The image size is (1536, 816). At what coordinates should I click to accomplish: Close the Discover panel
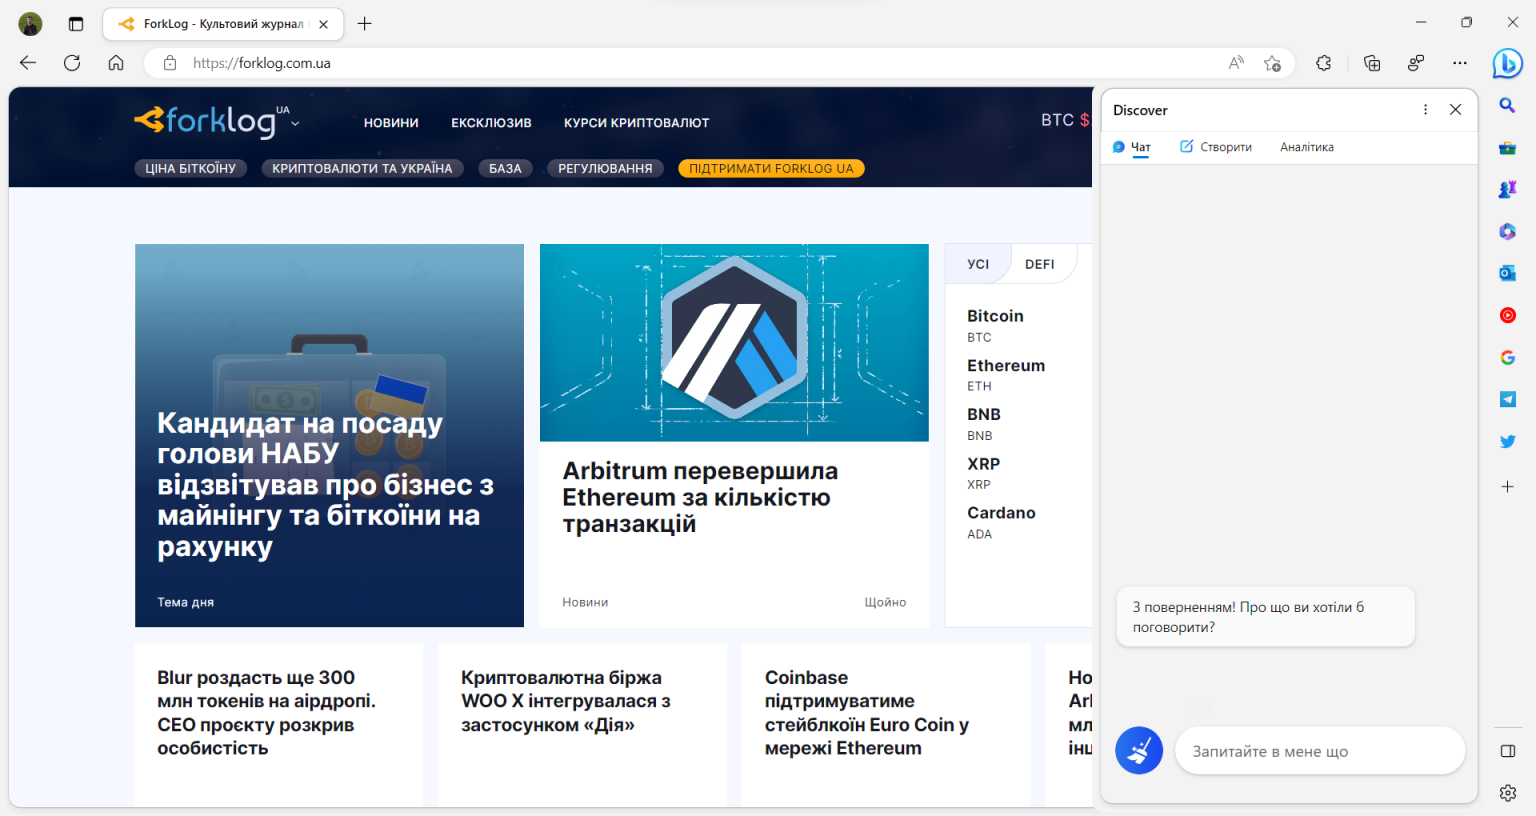pyautogui.click(x=1455, y=110)
